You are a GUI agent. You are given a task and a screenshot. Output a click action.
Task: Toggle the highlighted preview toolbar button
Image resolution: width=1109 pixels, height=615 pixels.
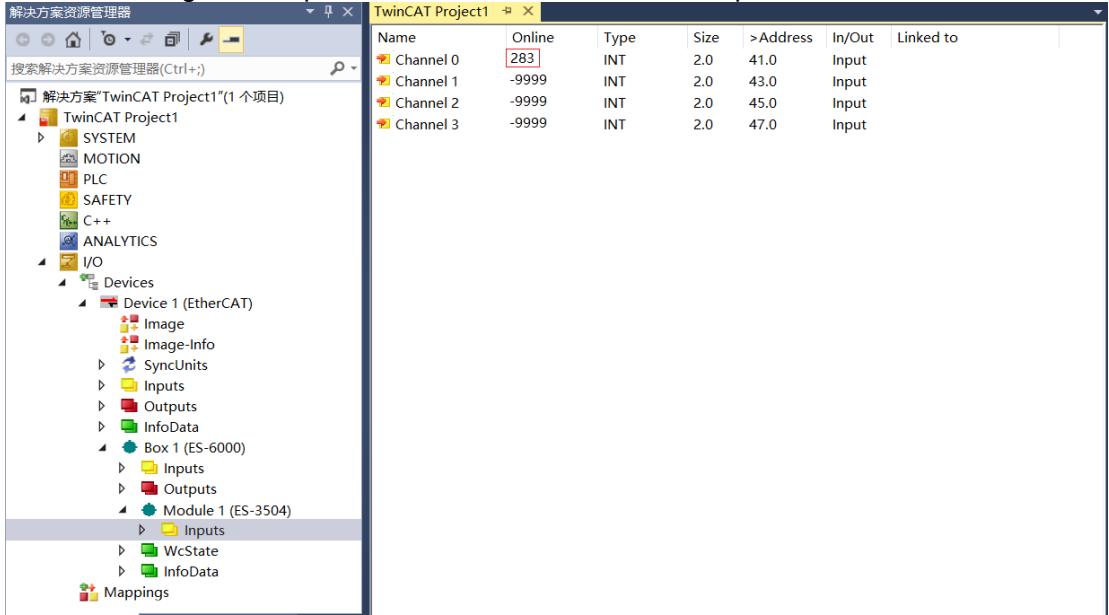[231, 40]
